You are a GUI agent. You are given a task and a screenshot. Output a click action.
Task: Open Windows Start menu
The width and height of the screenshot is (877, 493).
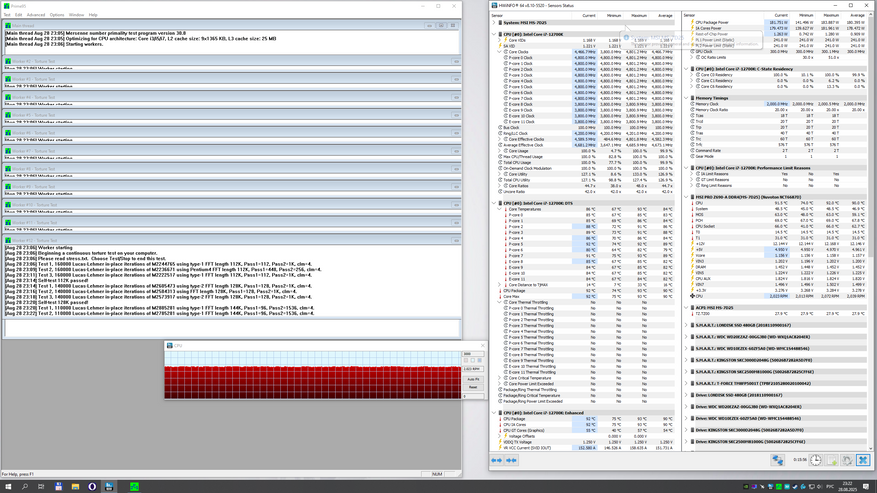point(9,486)
